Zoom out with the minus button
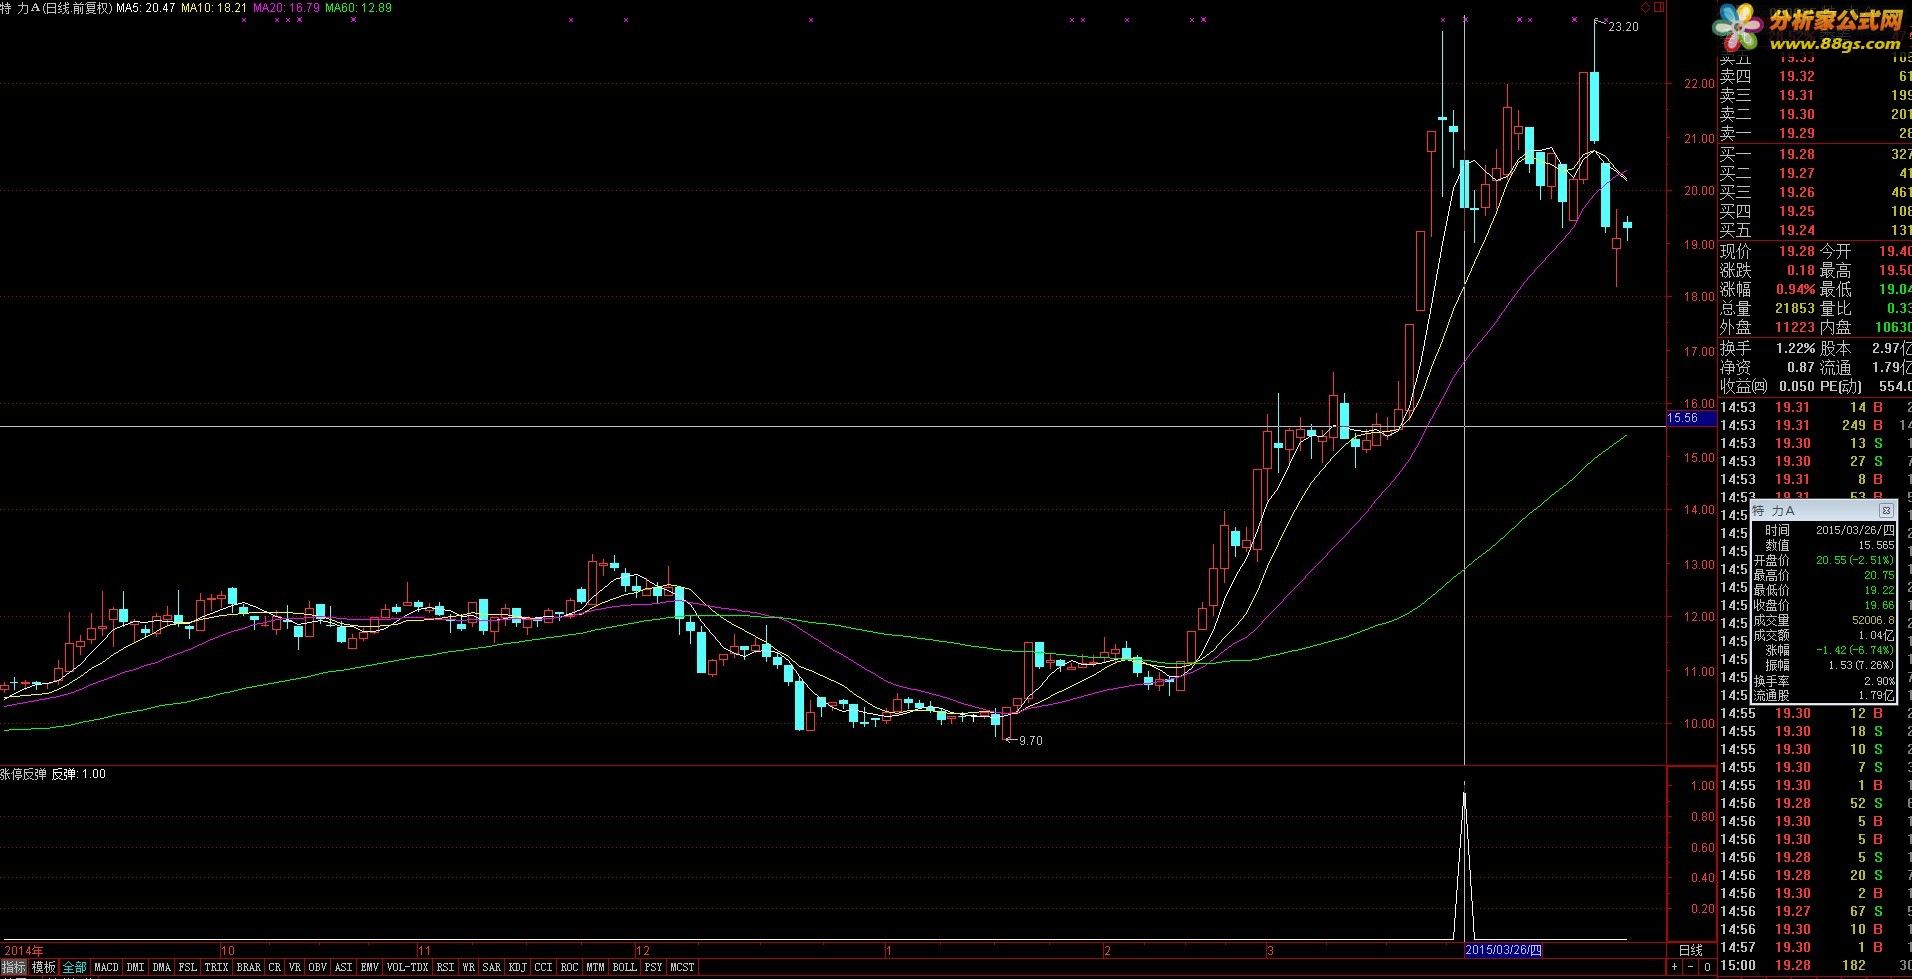The height and width of the screenshot is (979, 1912). [x=1691, y=967]
